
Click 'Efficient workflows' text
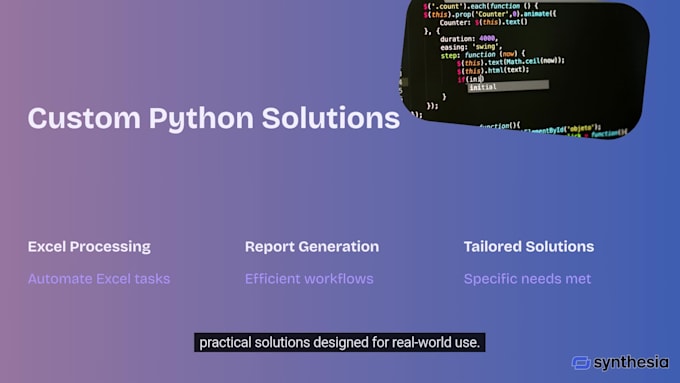[309, 278]
